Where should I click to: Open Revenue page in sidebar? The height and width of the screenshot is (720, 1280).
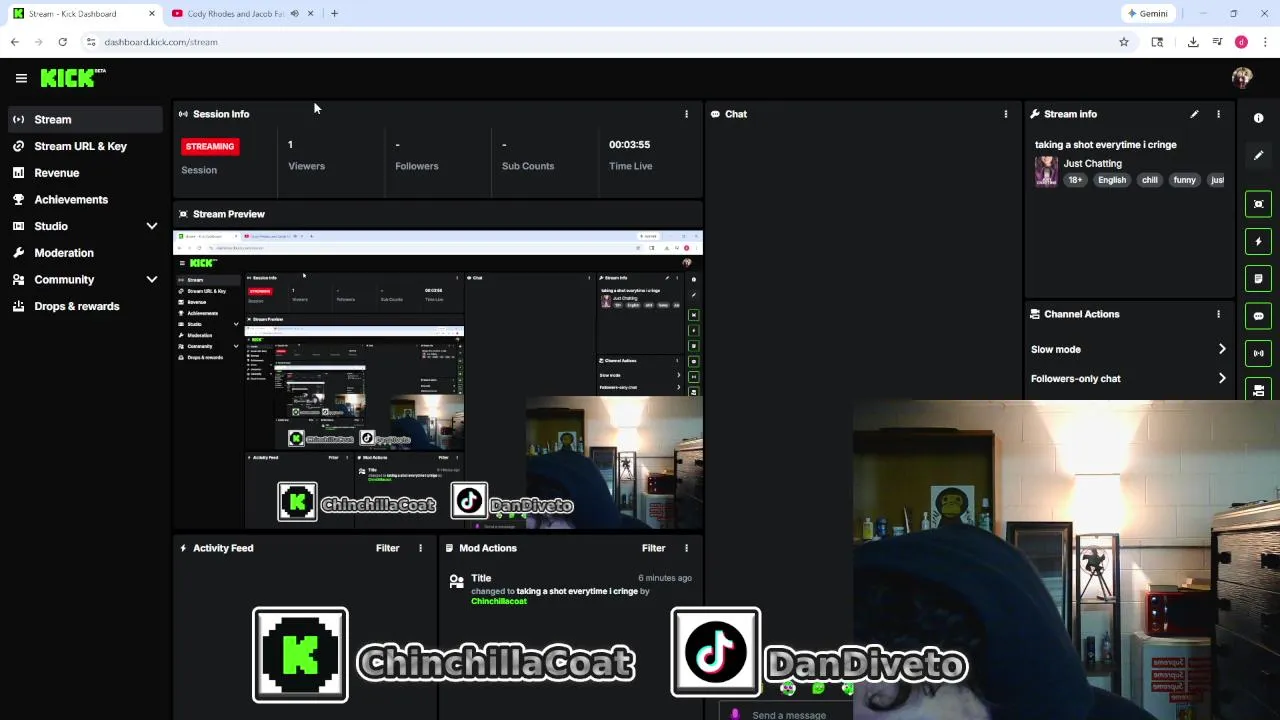coord(84,173)
